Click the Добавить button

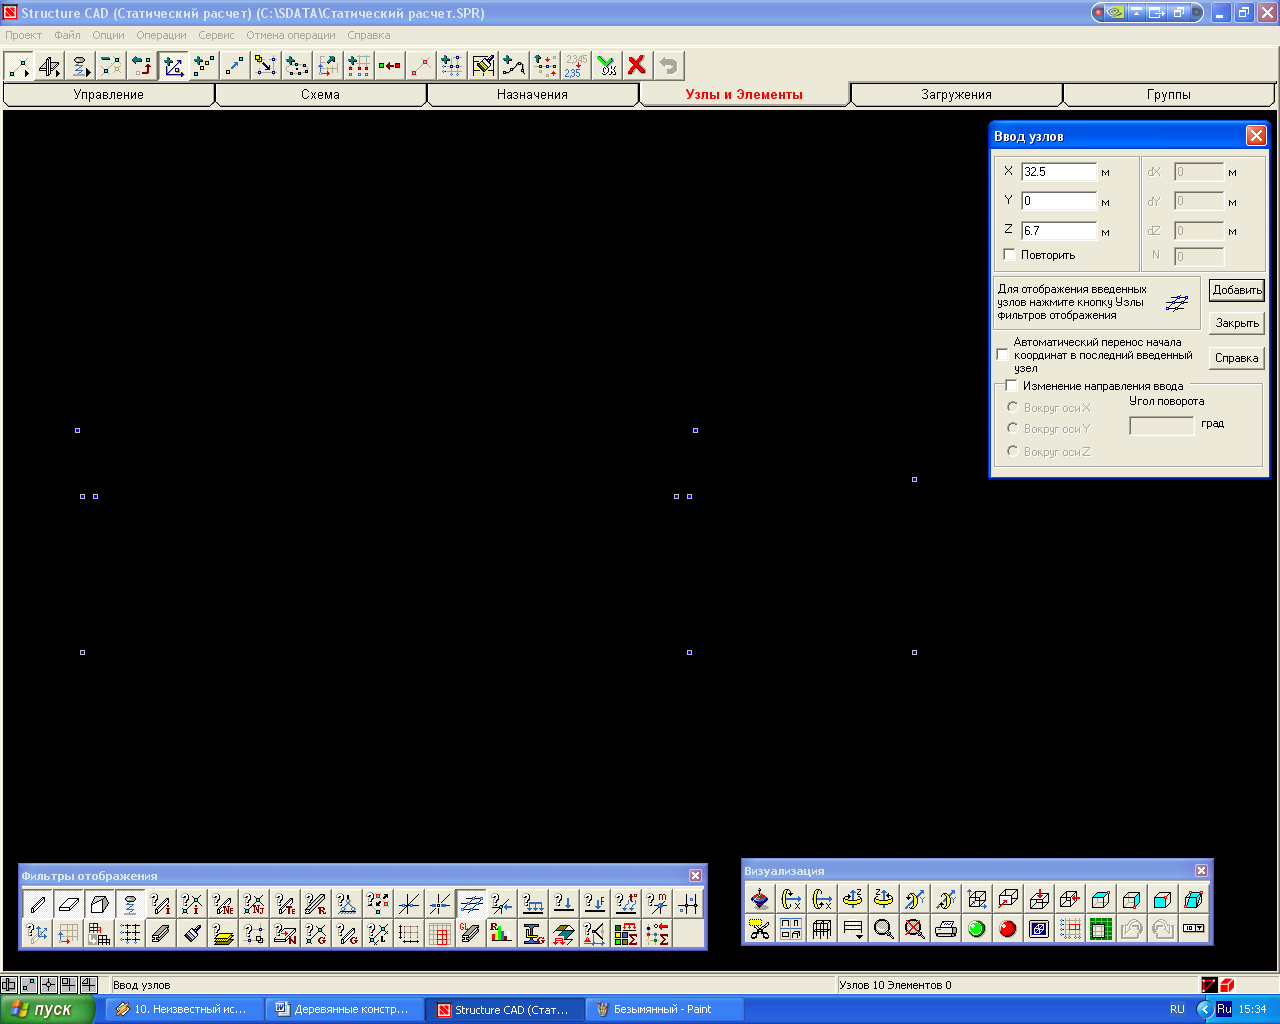[1237, 290]
